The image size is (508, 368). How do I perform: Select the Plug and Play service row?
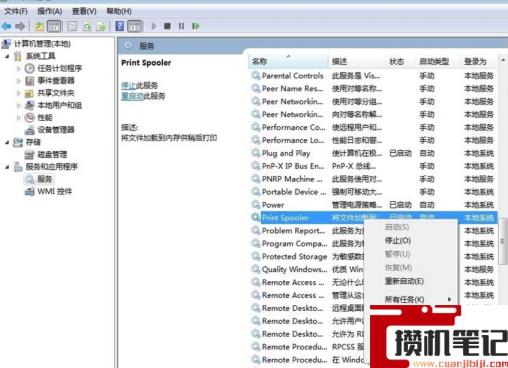(x=373, y=153)
